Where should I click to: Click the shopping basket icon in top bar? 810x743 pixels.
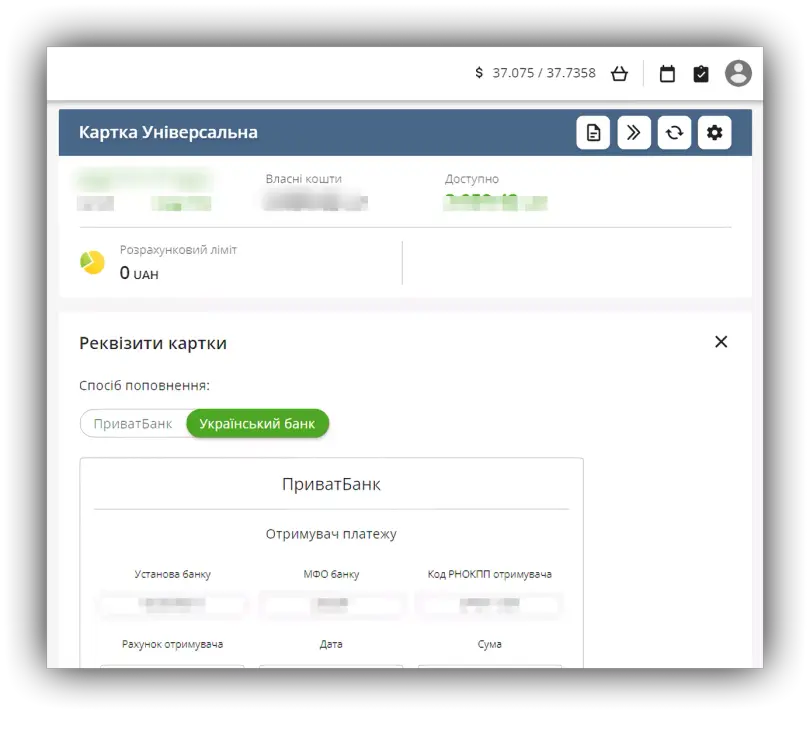tap(619, 73)
